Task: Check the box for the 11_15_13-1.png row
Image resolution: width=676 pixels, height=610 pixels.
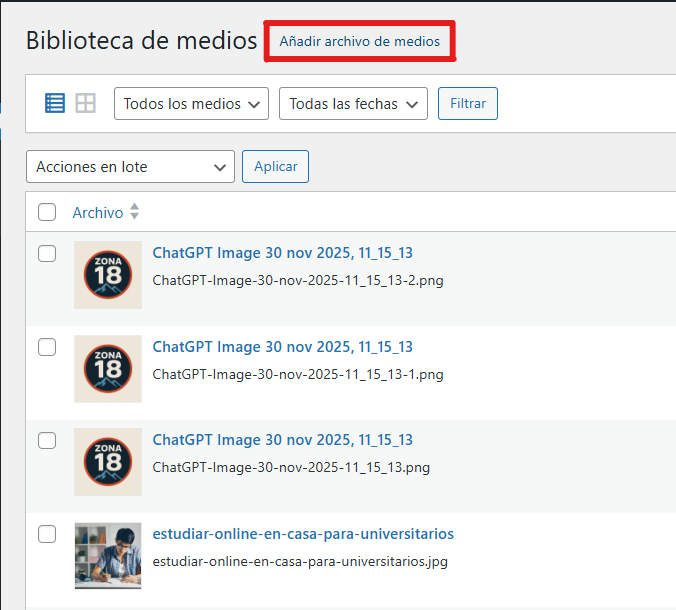Action: [x=47, y=347]
